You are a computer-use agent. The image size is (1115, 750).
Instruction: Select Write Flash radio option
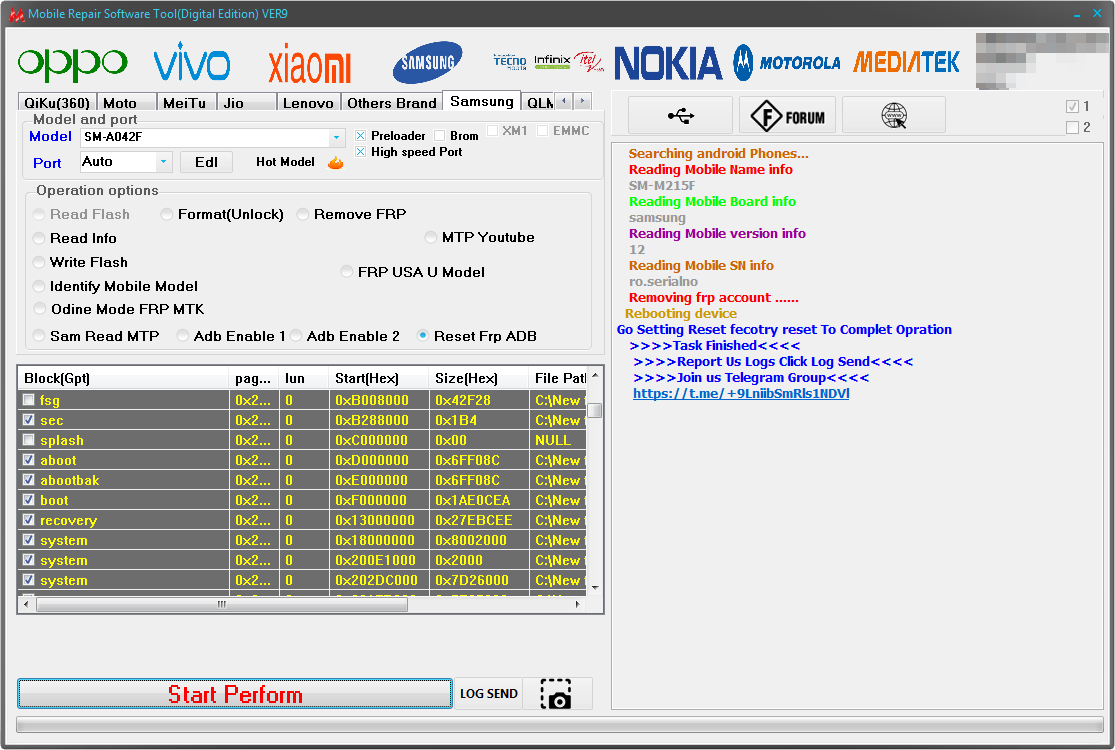coord(40,262)
